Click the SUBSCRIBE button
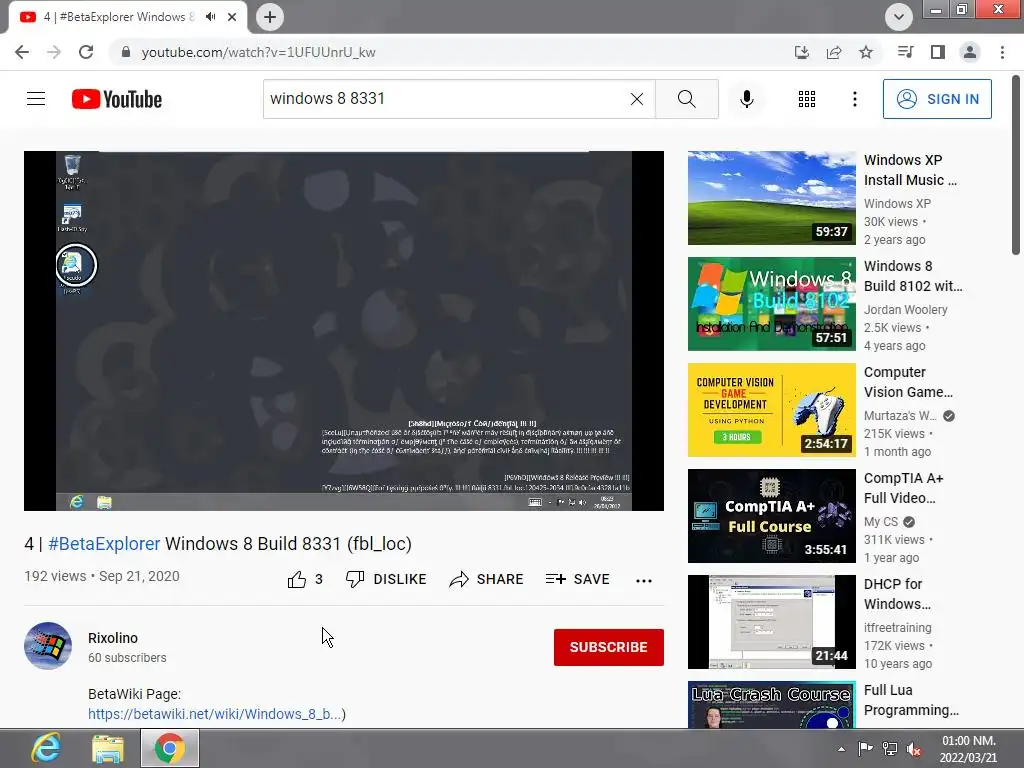1024x768 pixels. coord(609,647)
